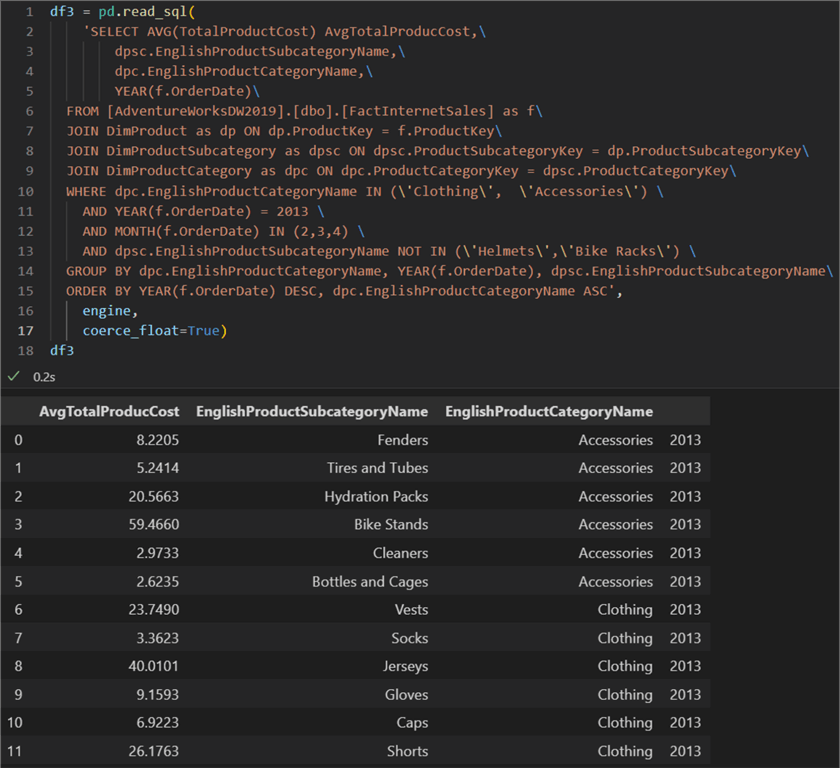Viewport: 840px width, 768px height.
Task: Click the Fenders cell in the results
Action: pos(405,439)
